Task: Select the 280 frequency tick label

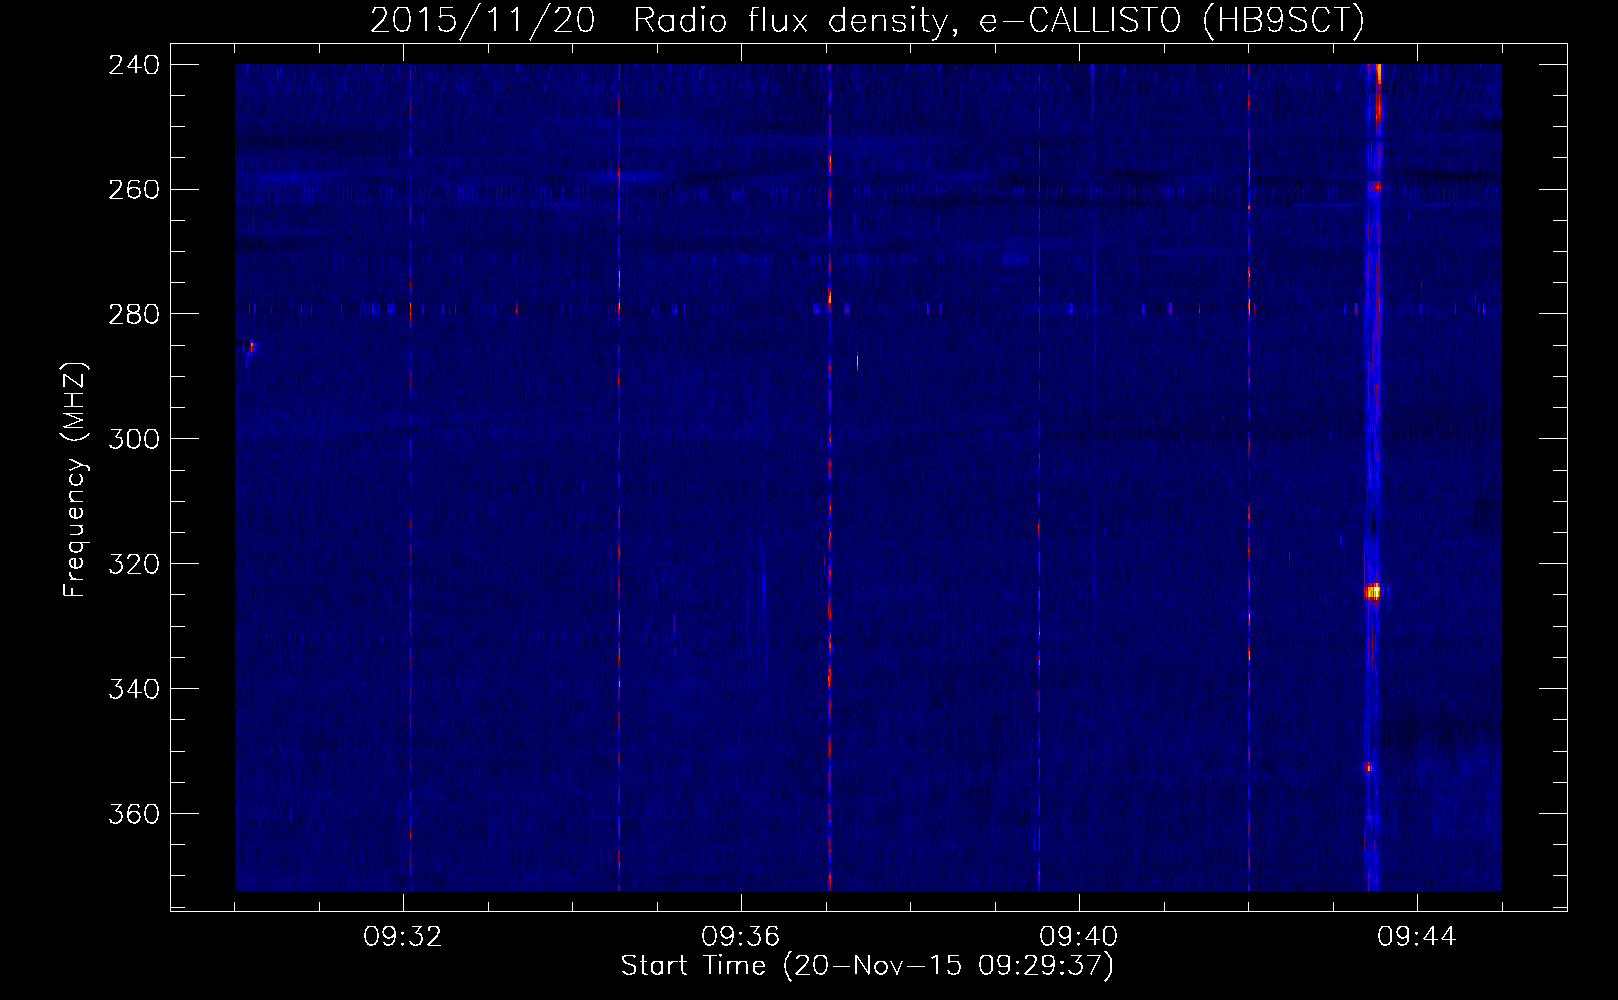Action: pos(133,315)
